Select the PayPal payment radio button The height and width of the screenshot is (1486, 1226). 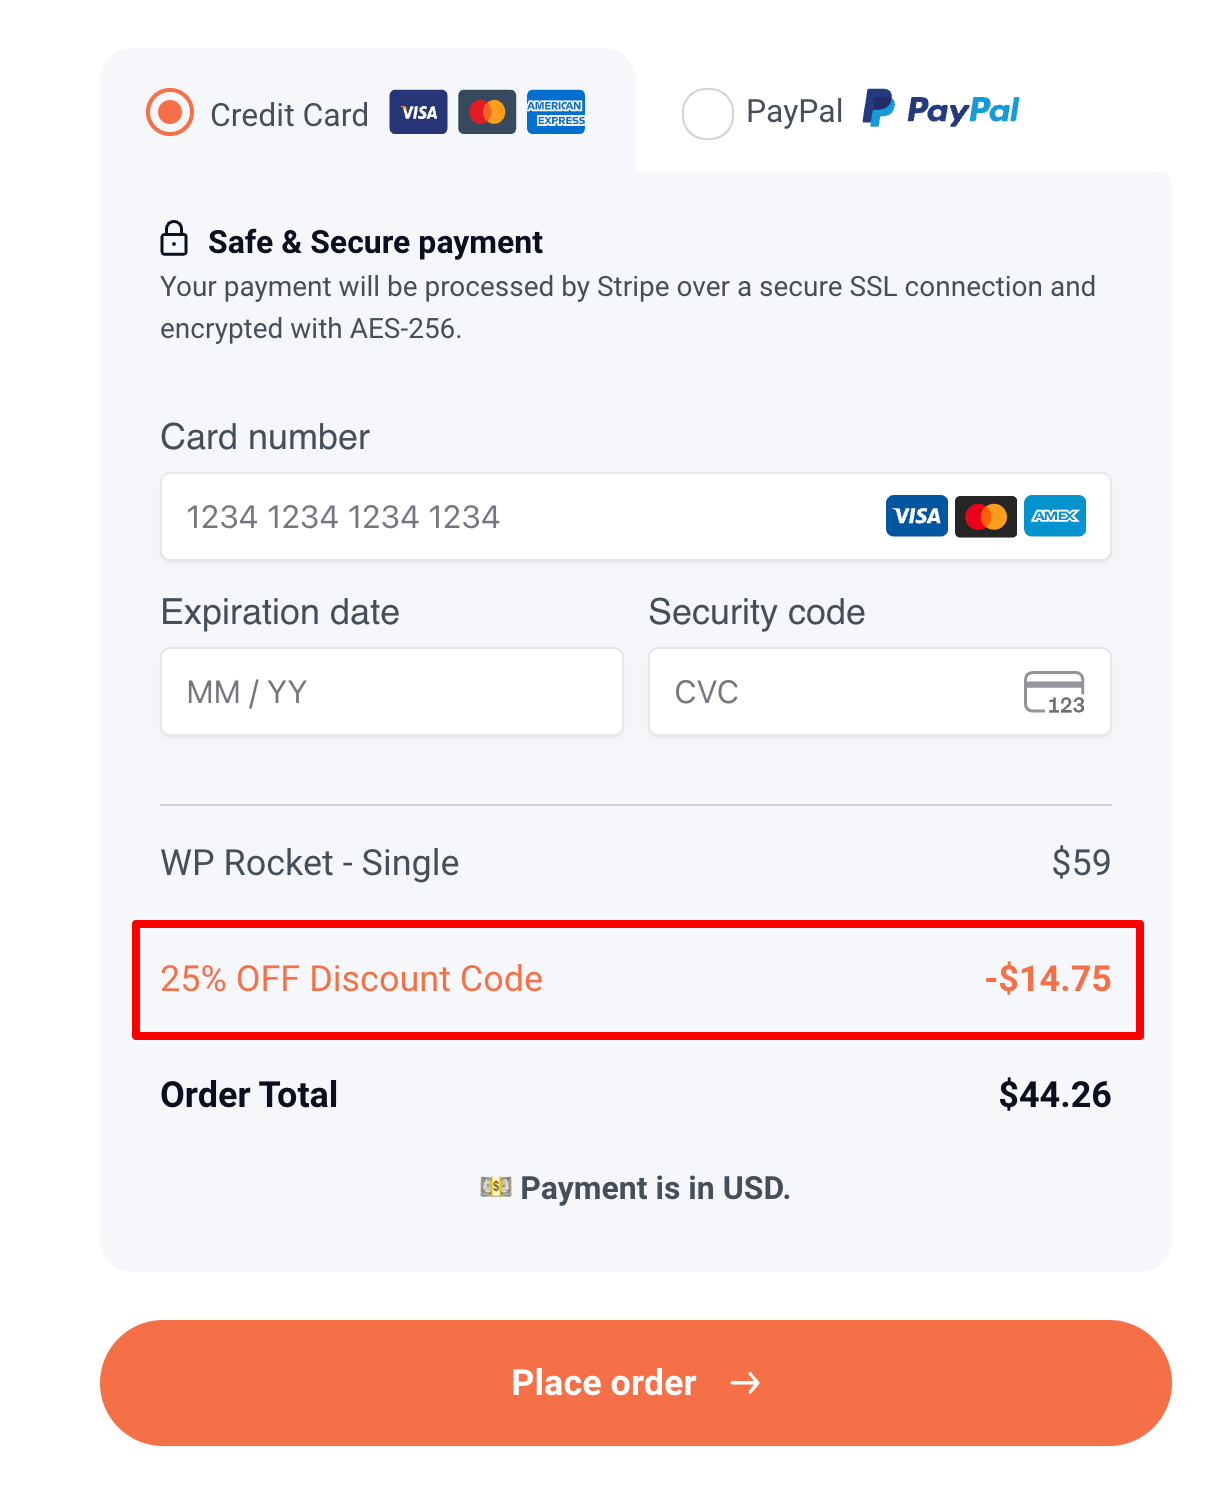[708, 113]
